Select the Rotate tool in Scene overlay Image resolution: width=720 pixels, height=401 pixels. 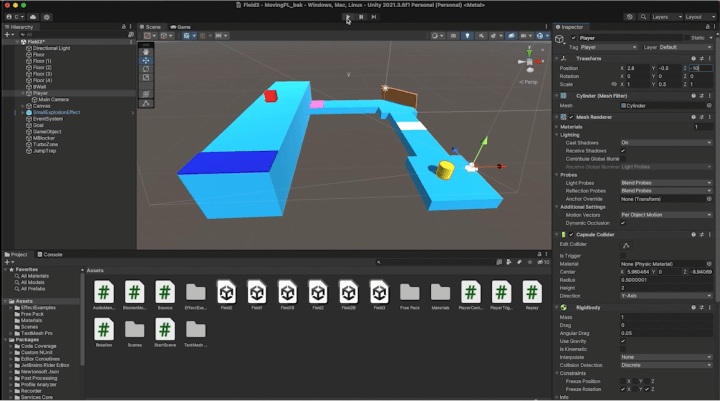(146, 68)
